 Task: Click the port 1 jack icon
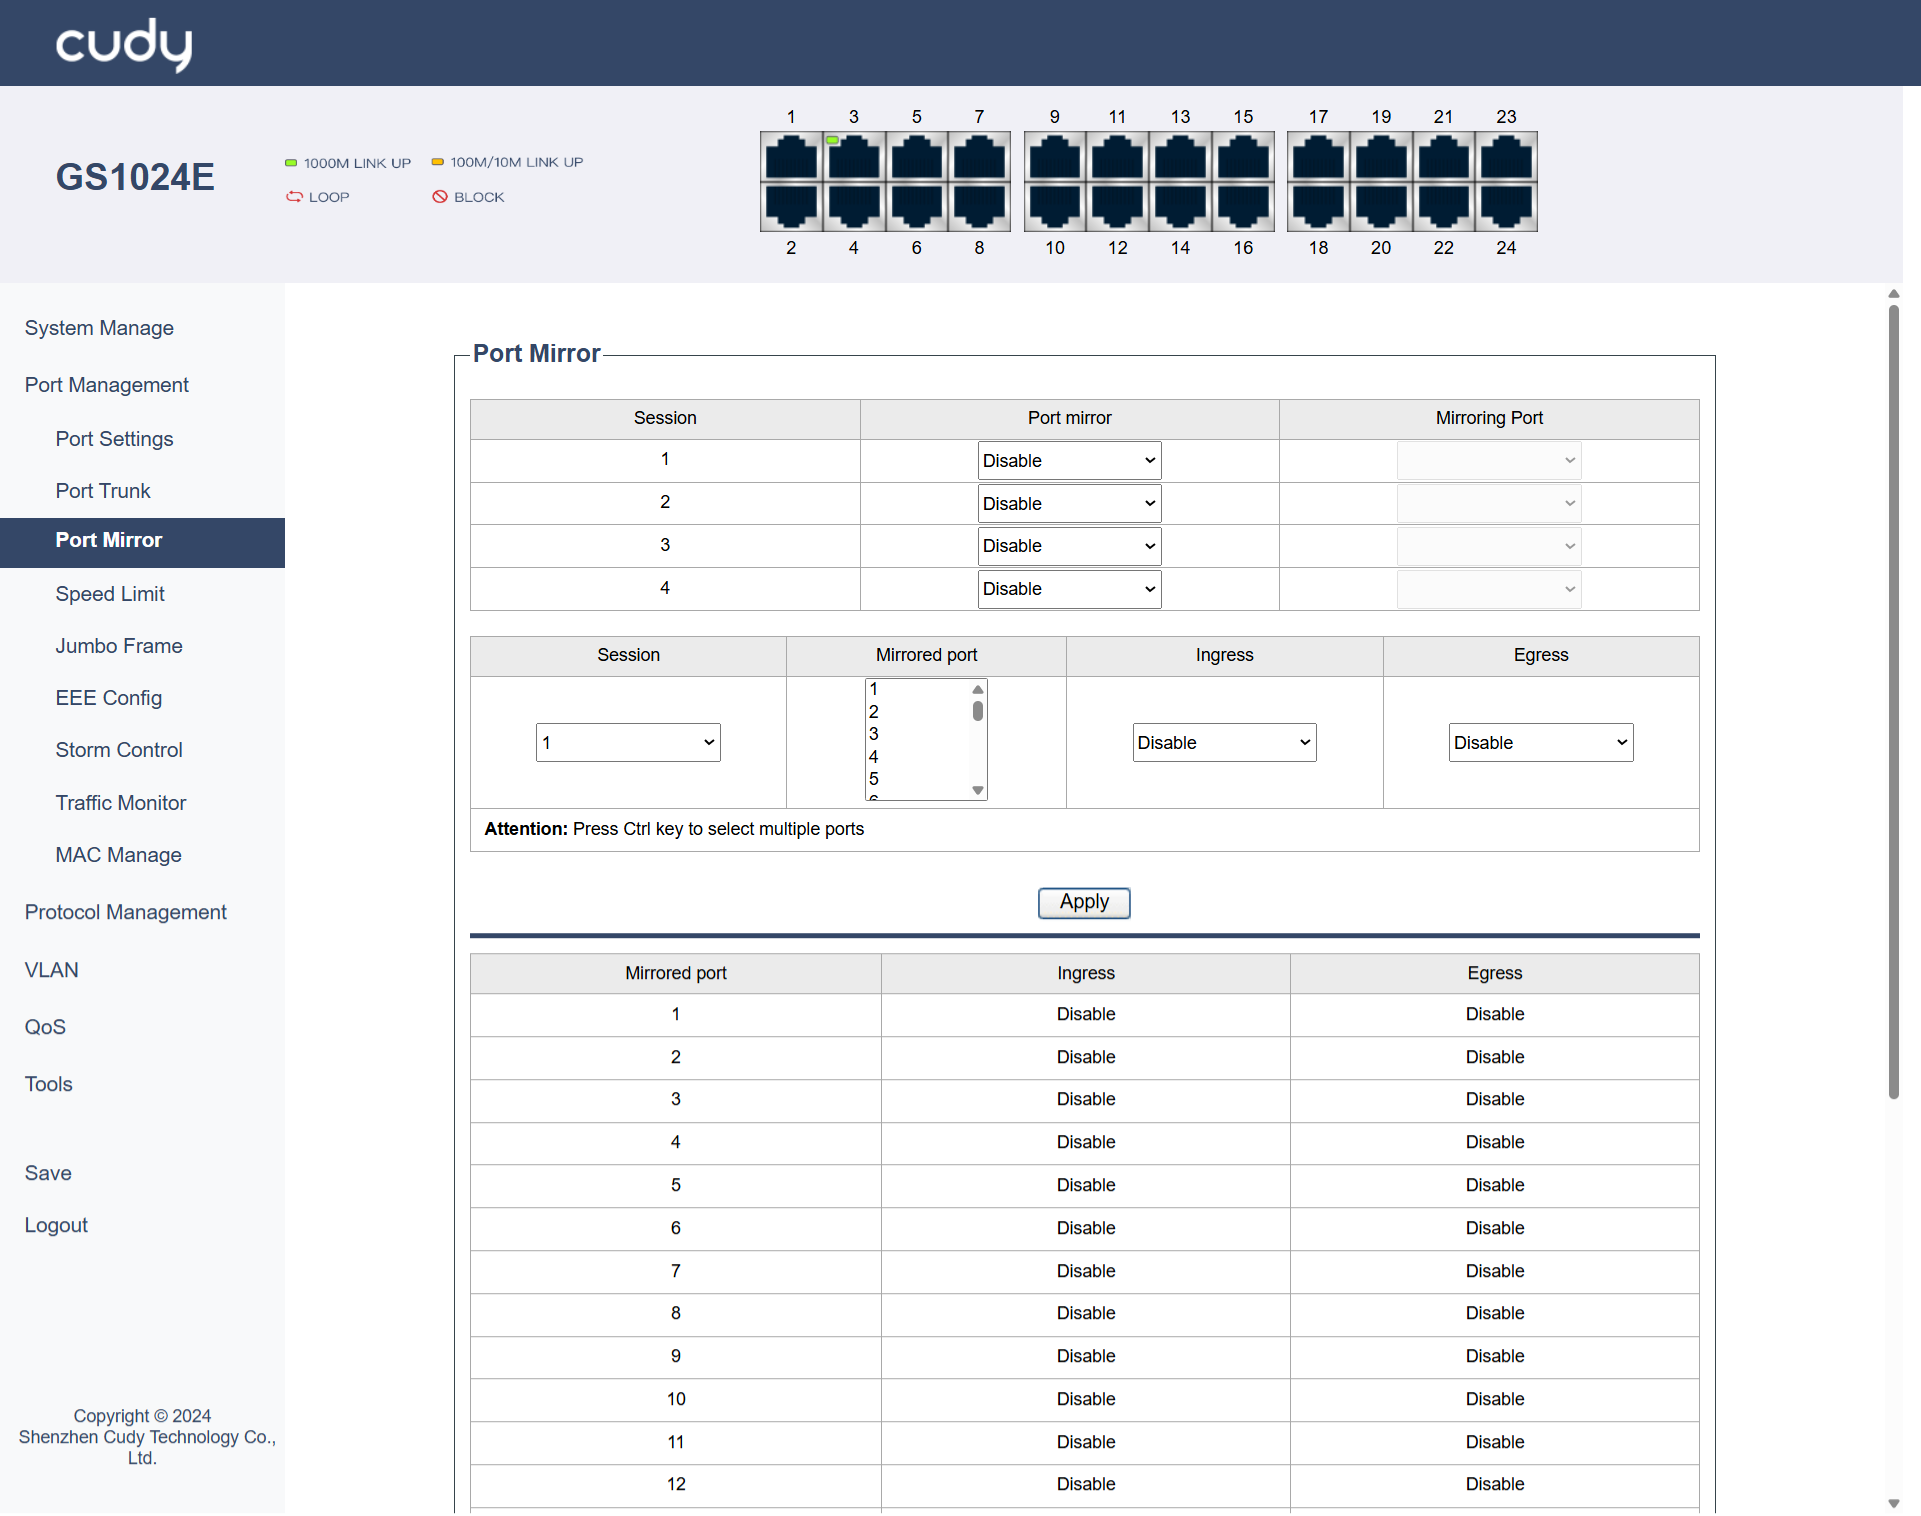tap(791, 158)
